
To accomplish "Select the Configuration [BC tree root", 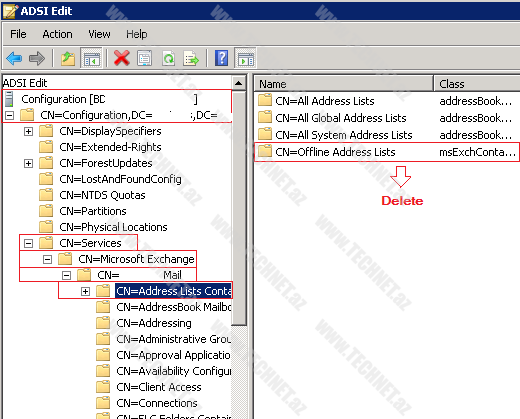I will click(109, 99).
